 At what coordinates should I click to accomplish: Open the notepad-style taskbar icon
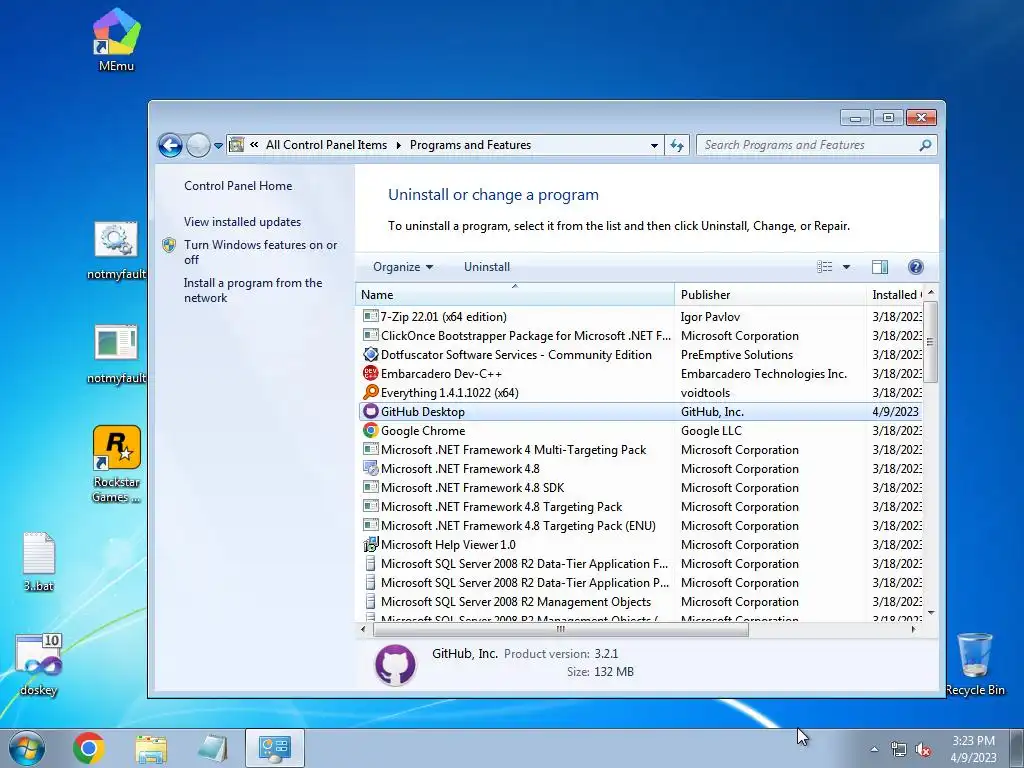tap(213, 748)
